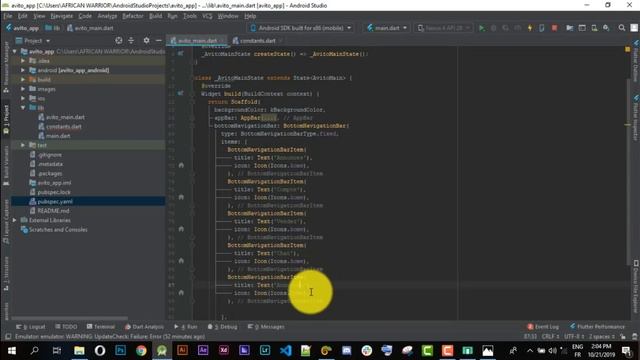Toggle file read-only lock in status bar
The image size is (640, 360).
[x=622, y=337]
